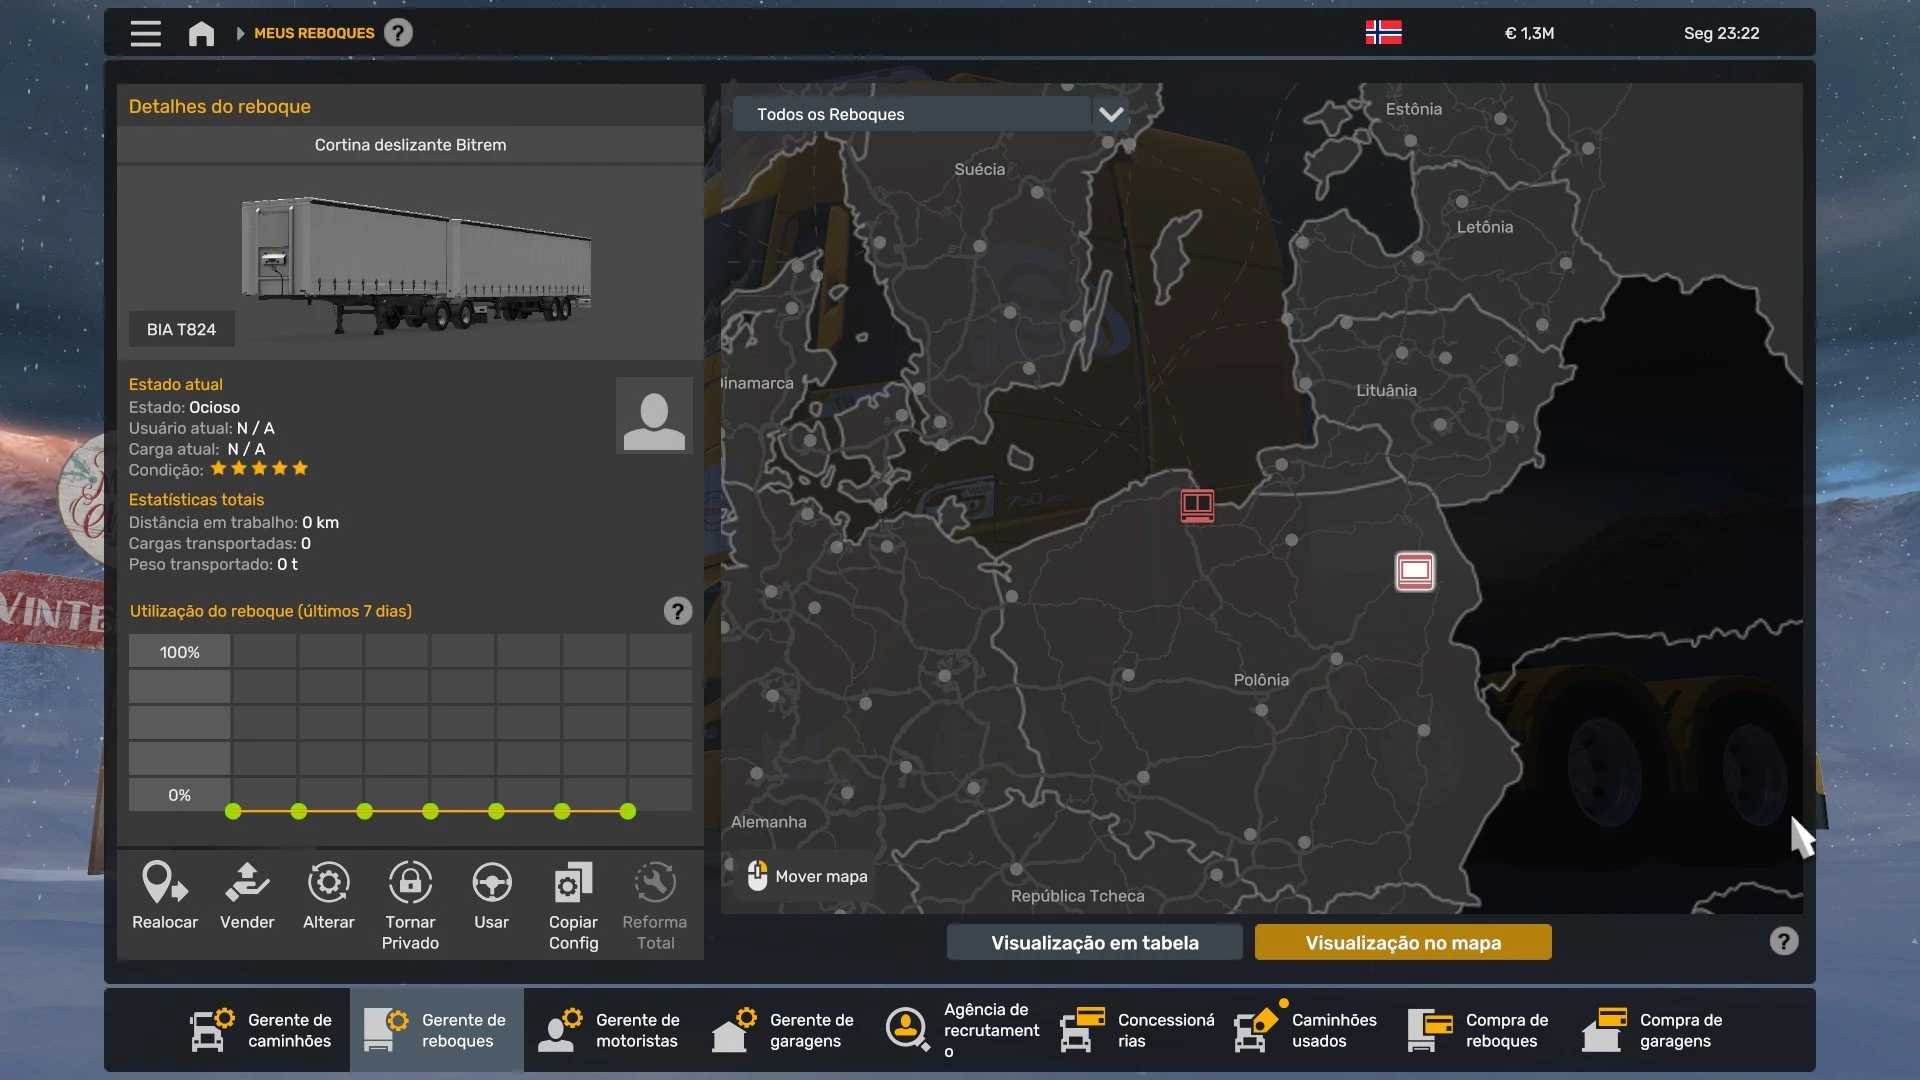
Task: Open the Gerente de caminhões tab
Action: (x=262, y=1030)
